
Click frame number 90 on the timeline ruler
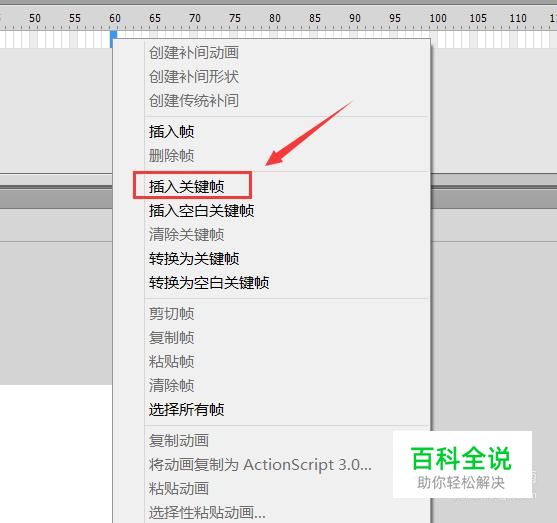point(355,18)
